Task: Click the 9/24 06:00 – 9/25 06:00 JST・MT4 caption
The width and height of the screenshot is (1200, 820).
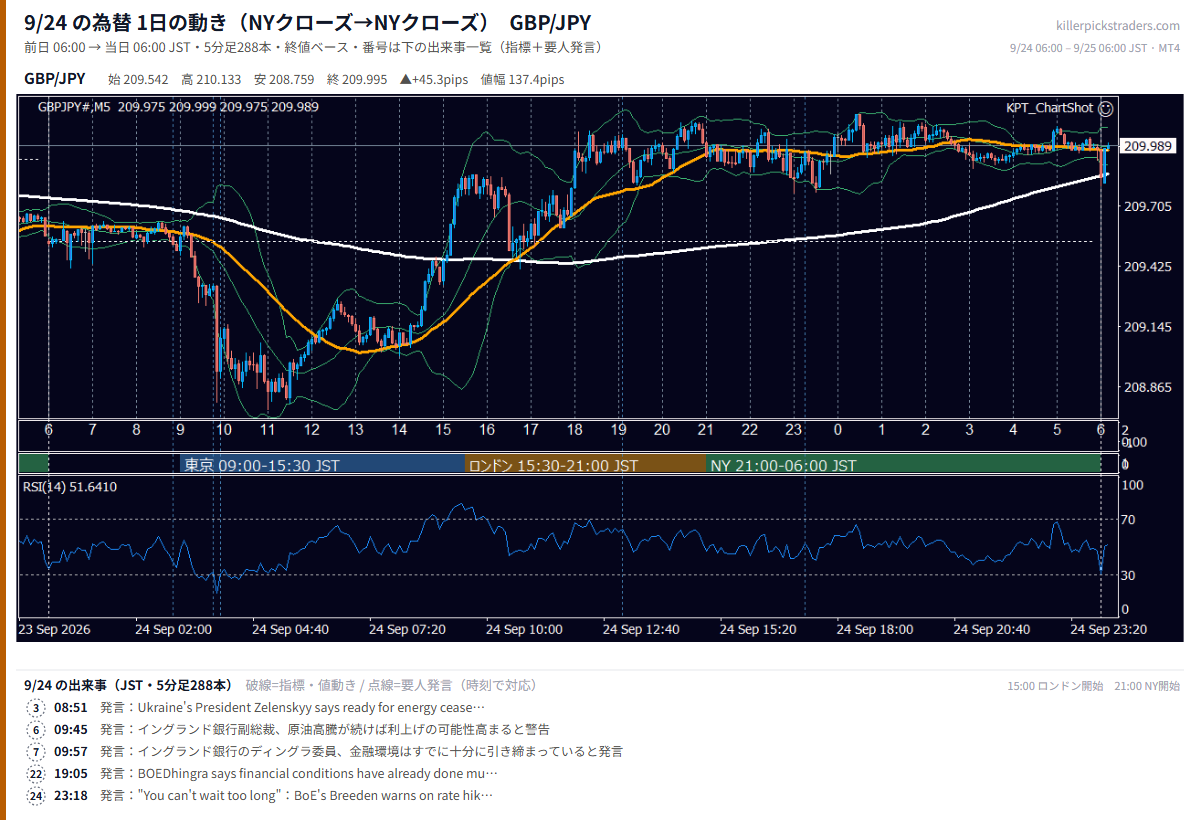Action: tap(1095, 48)
